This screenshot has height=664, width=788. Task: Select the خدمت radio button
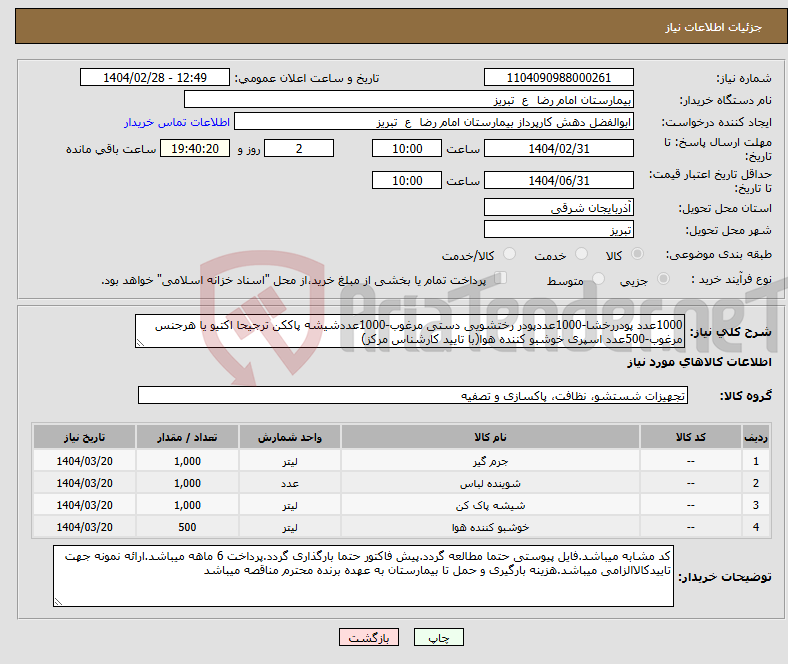point(581,254)
